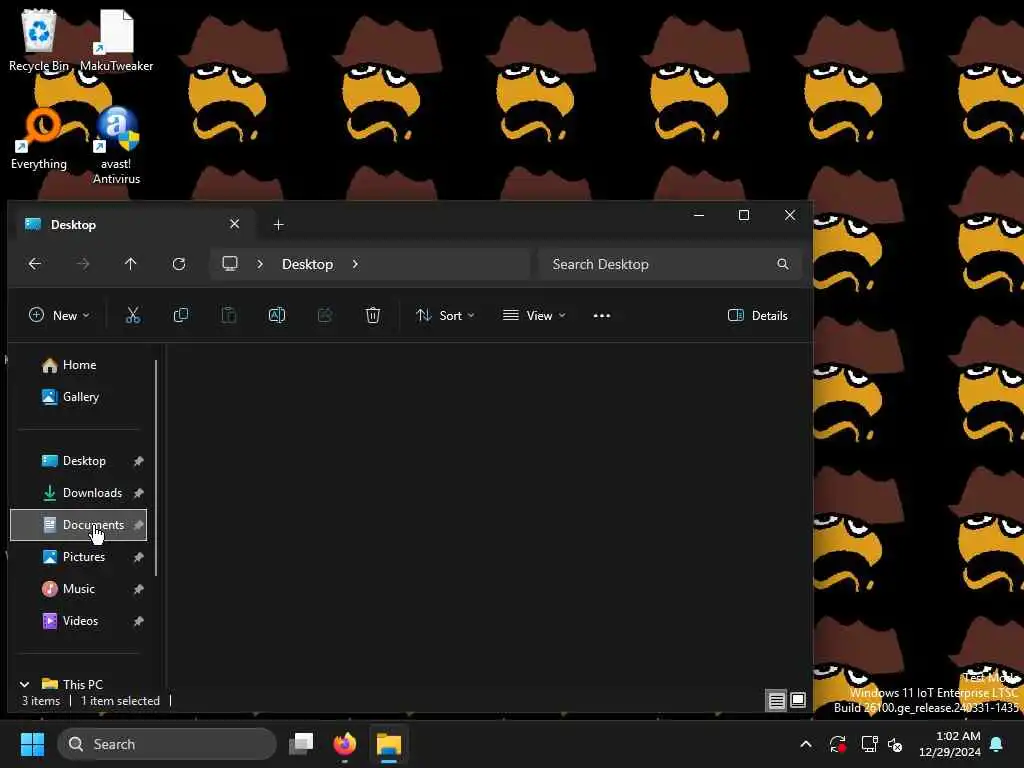Image resolution: width=1024 pixels, height=768 pixels.
Task: Switch to large thumbnails view in status bar
Action: [798, 701]
